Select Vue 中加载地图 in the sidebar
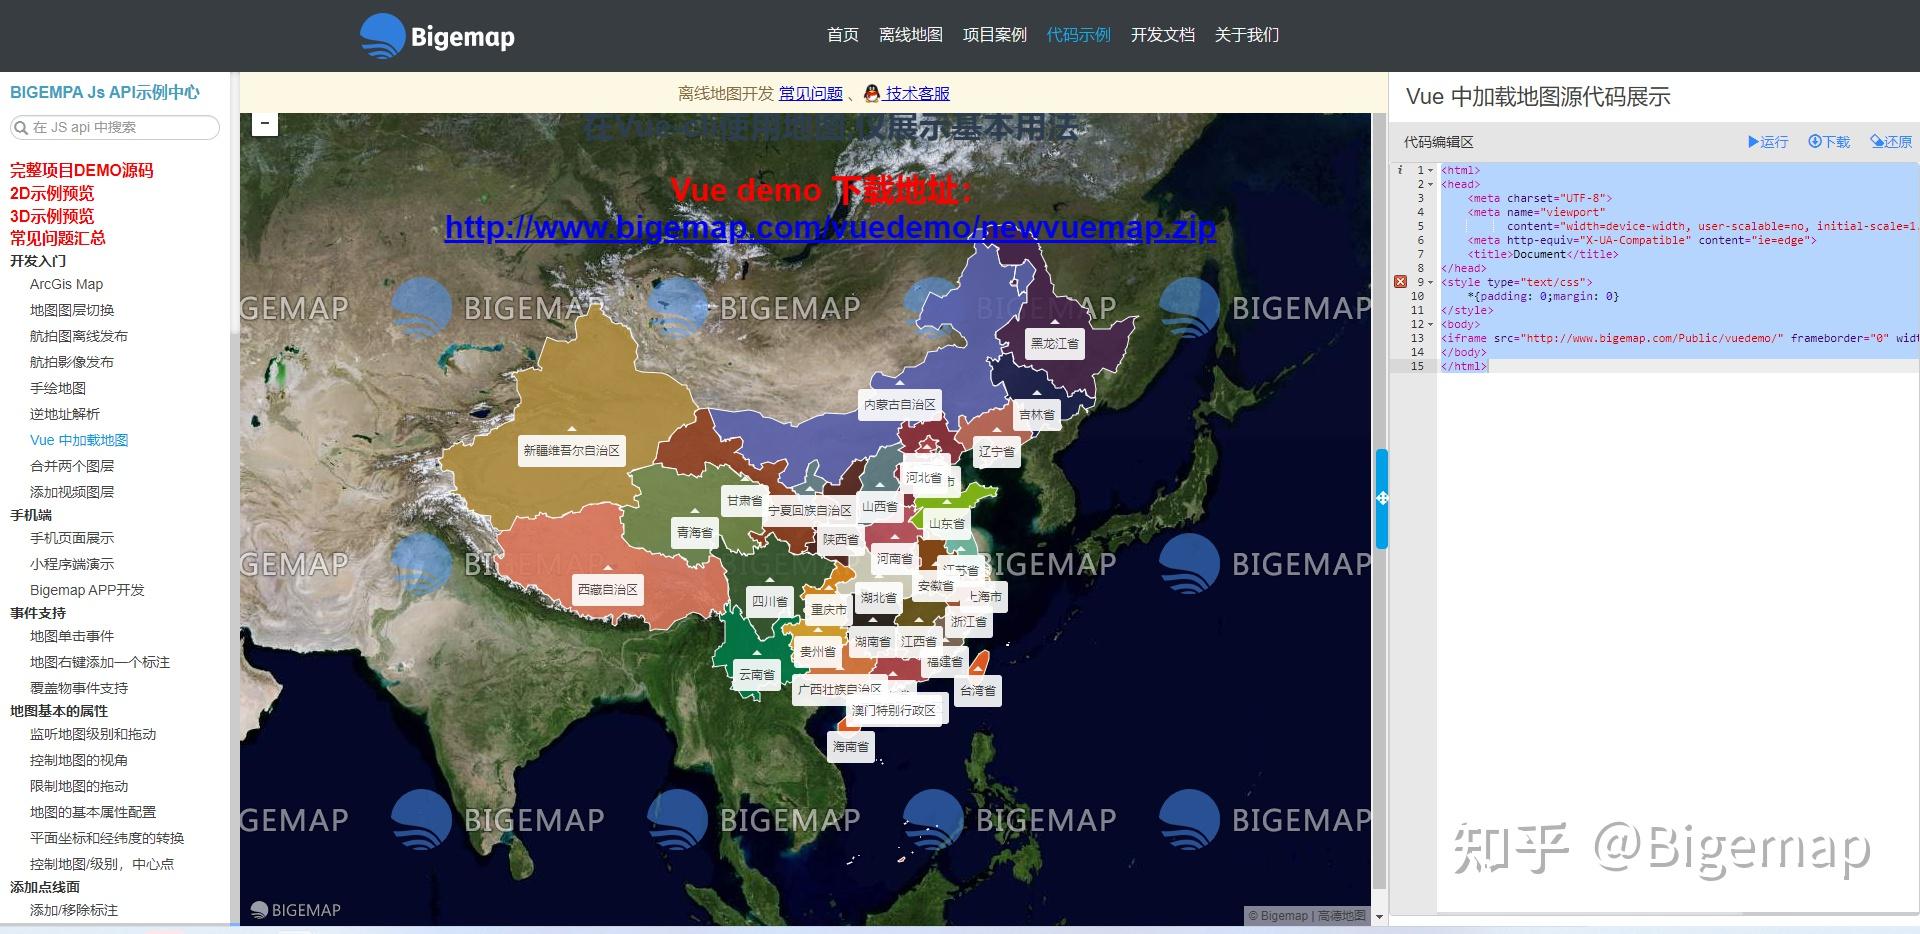 point(79,440)
